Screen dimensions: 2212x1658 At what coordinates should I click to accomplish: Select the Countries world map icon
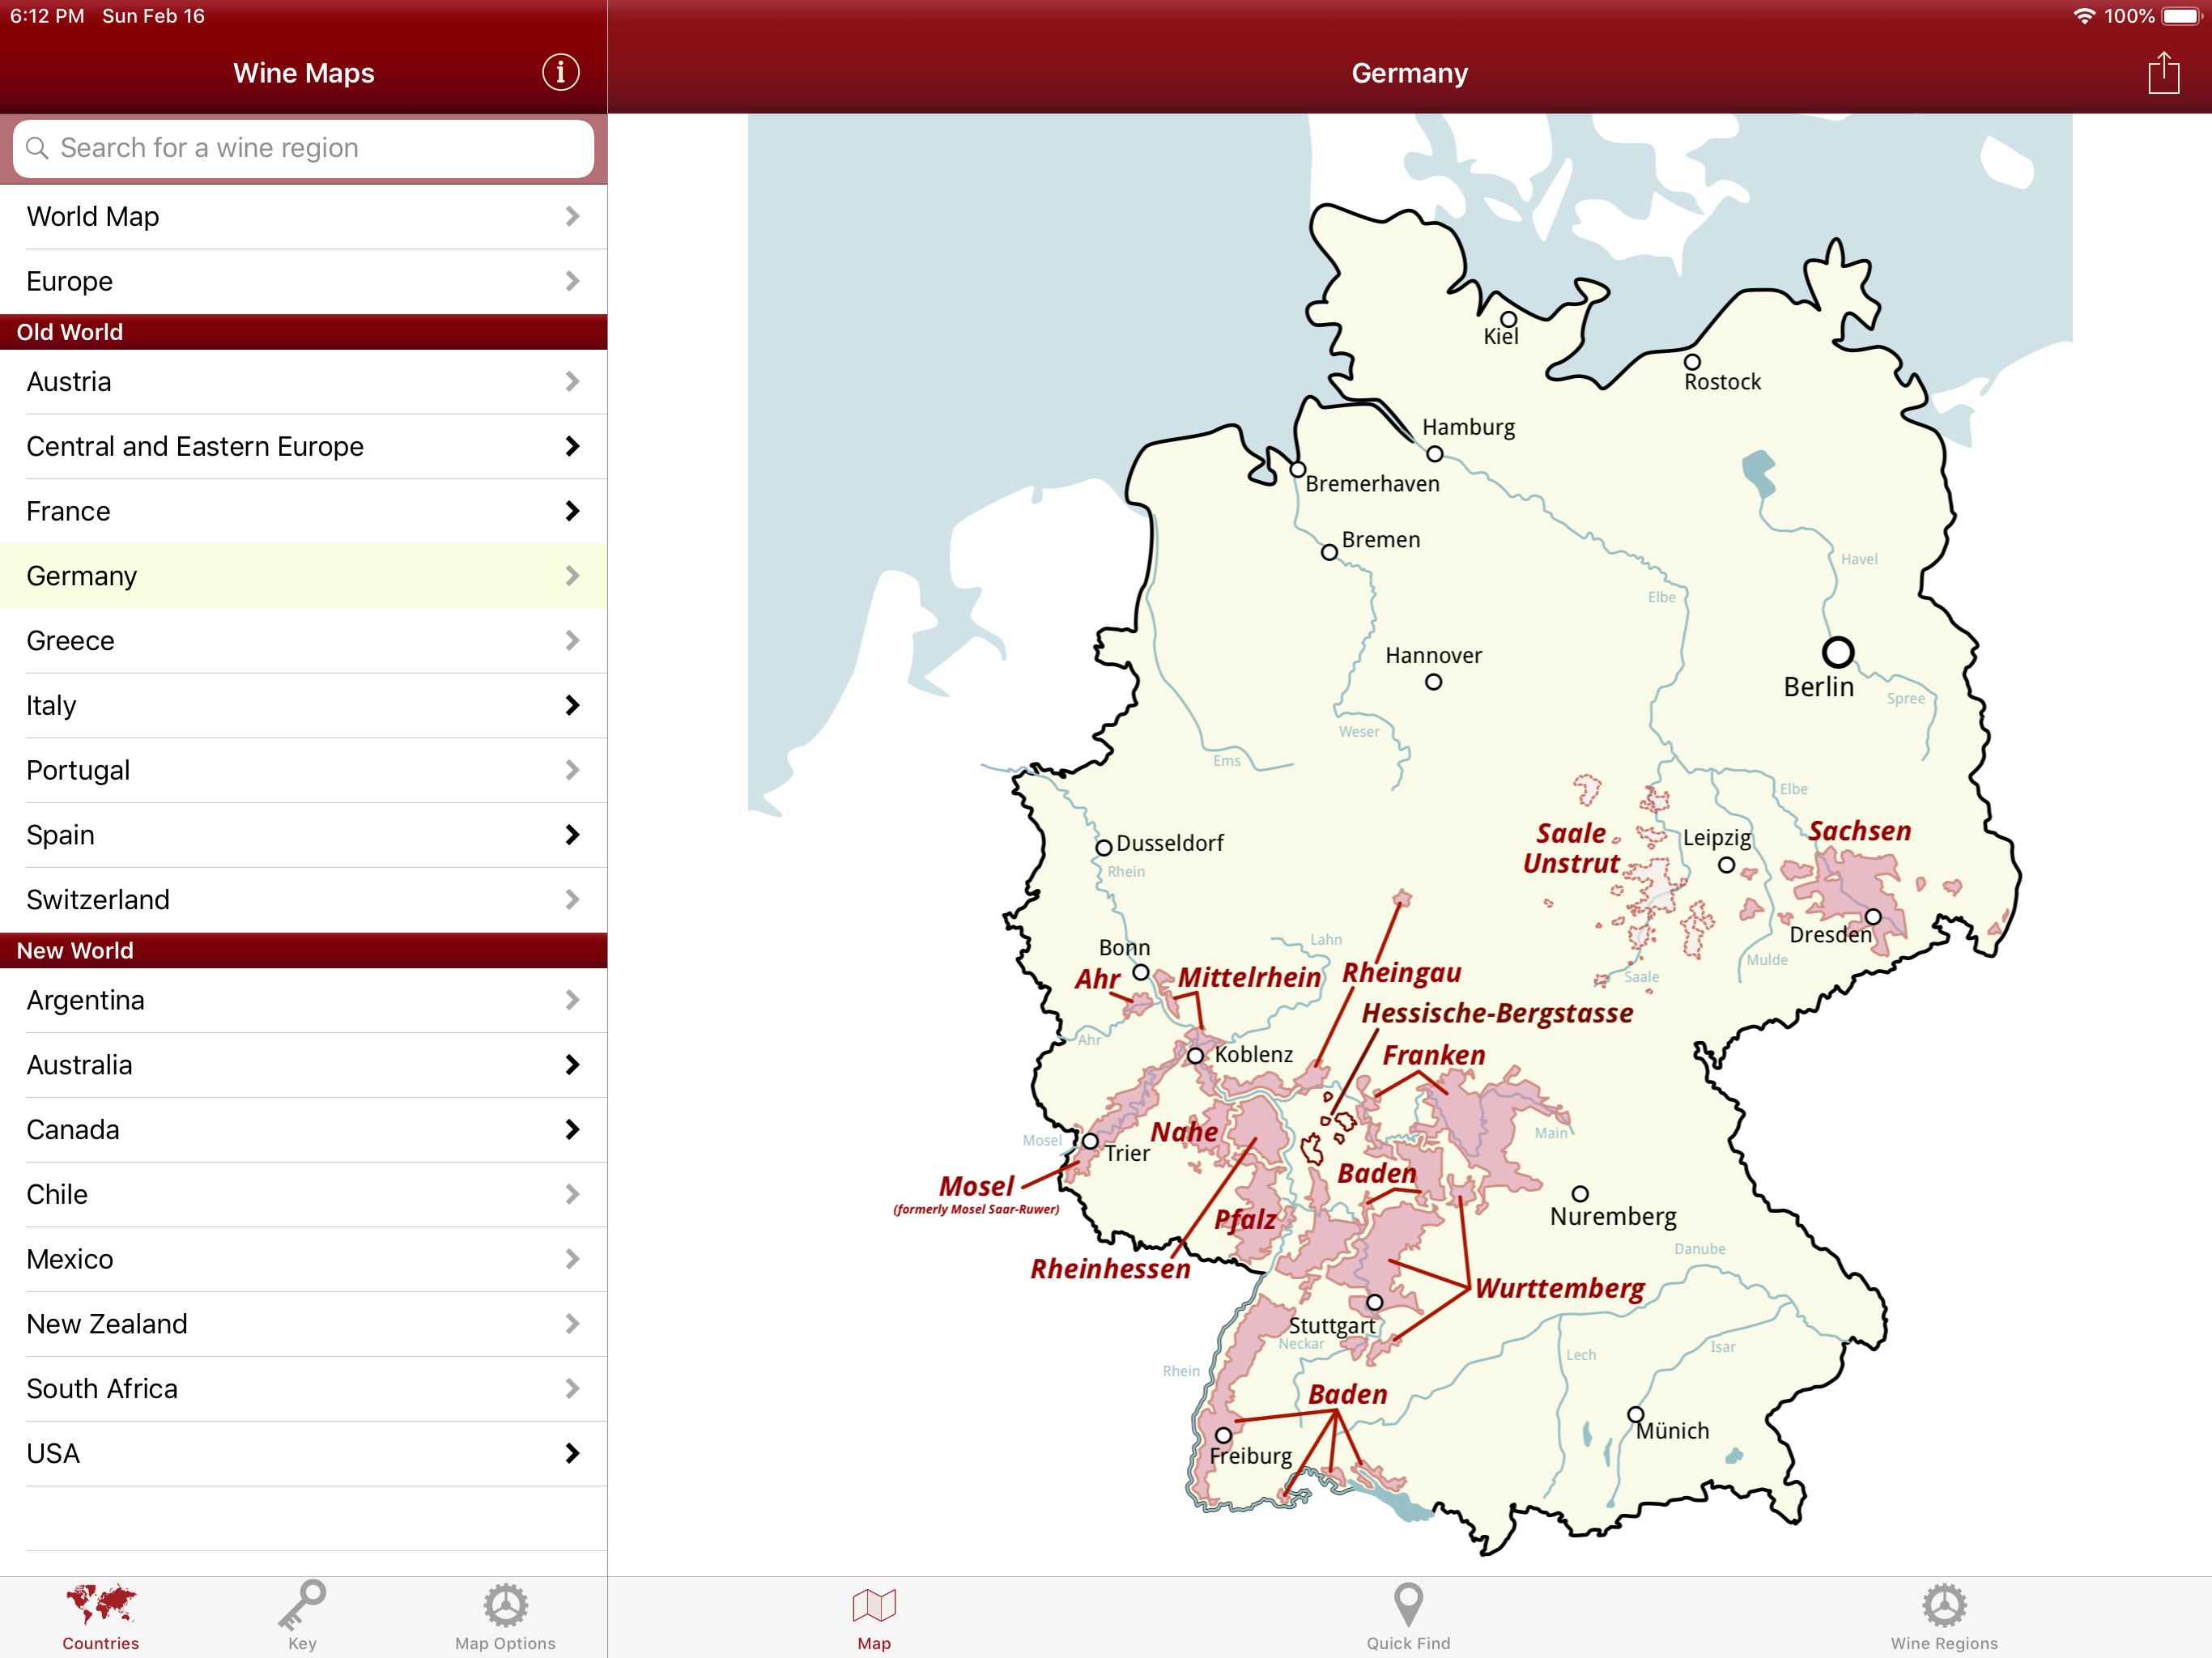[x=101, y=1605]
